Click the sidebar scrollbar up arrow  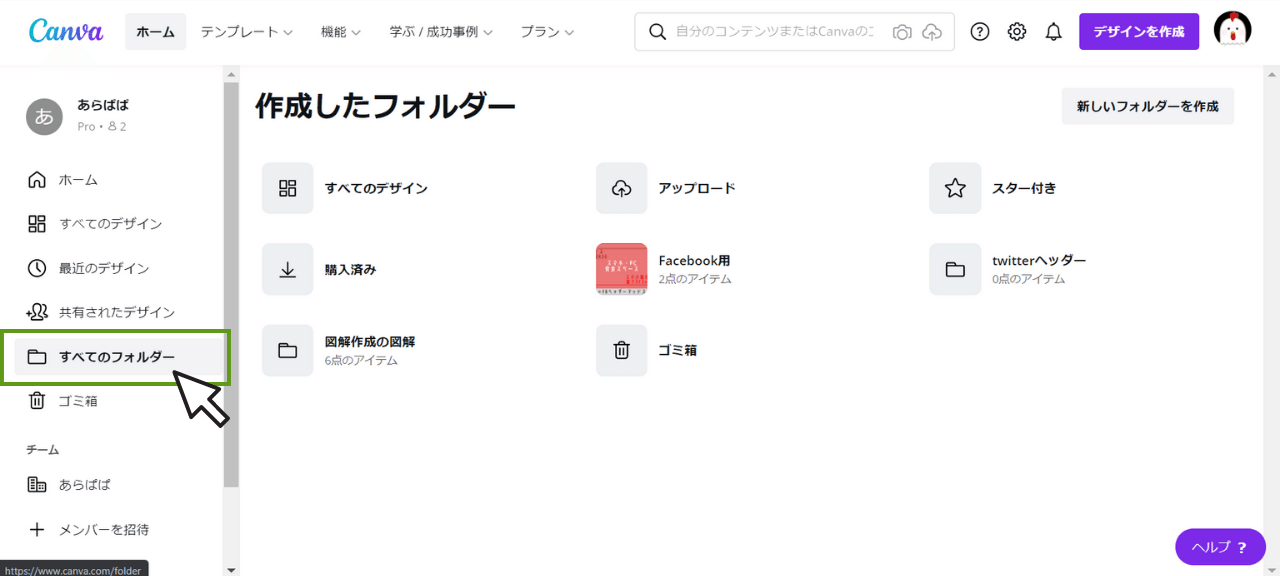click(231, 75)
